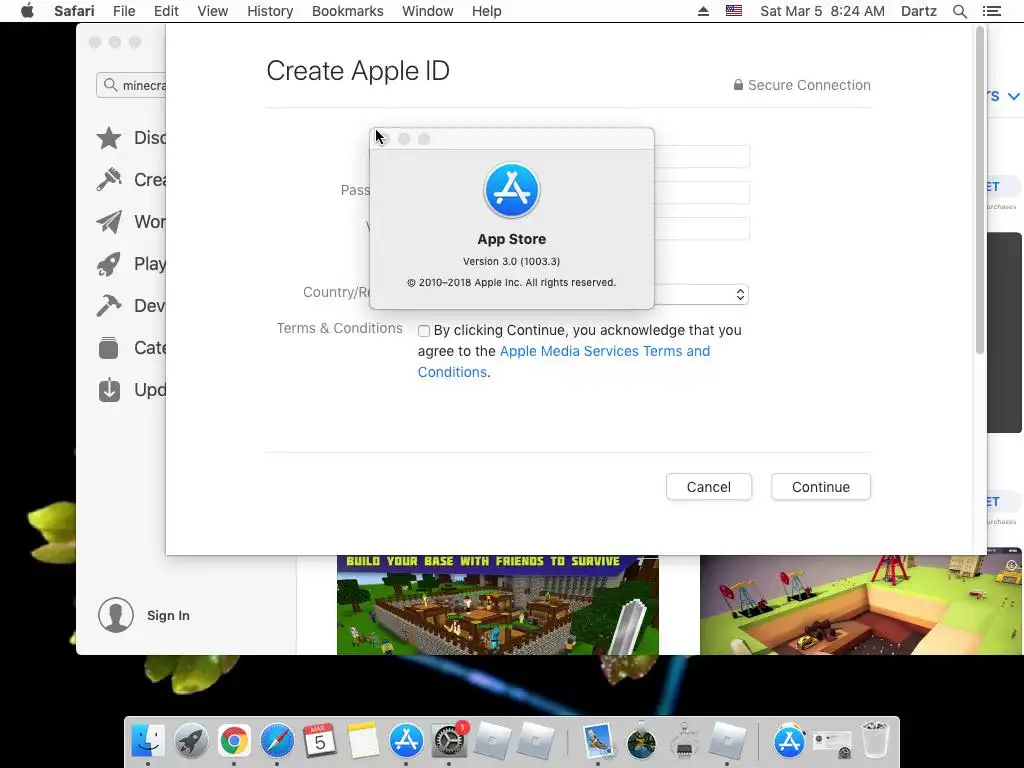Select the Work paper plane icon
This screenshot has width=1024, height=768.
(x=108, y=222)
